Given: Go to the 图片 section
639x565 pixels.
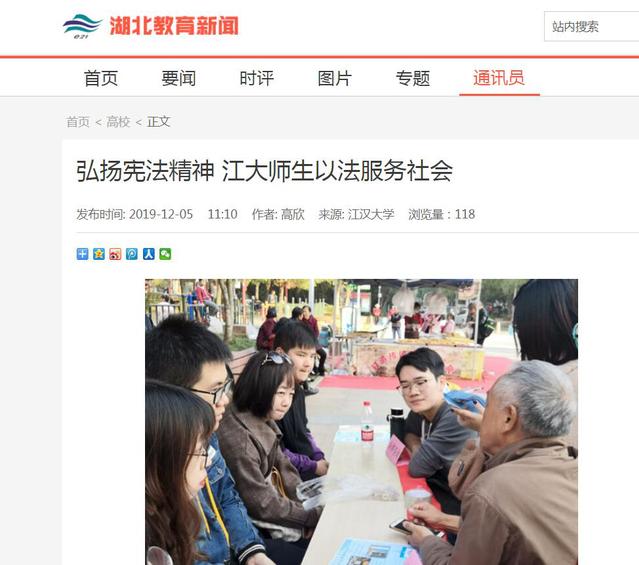Looking at the screenshot, I should 335,78.
